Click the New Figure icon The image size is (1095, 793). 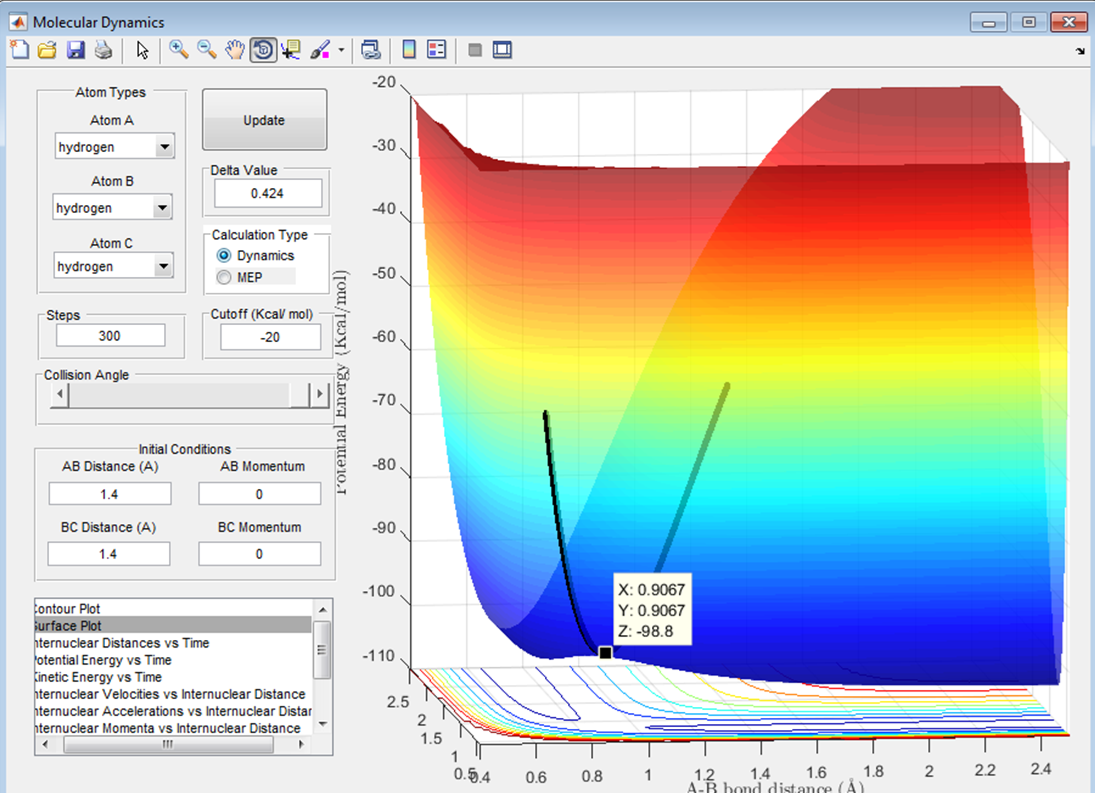[x=21, y=50]
